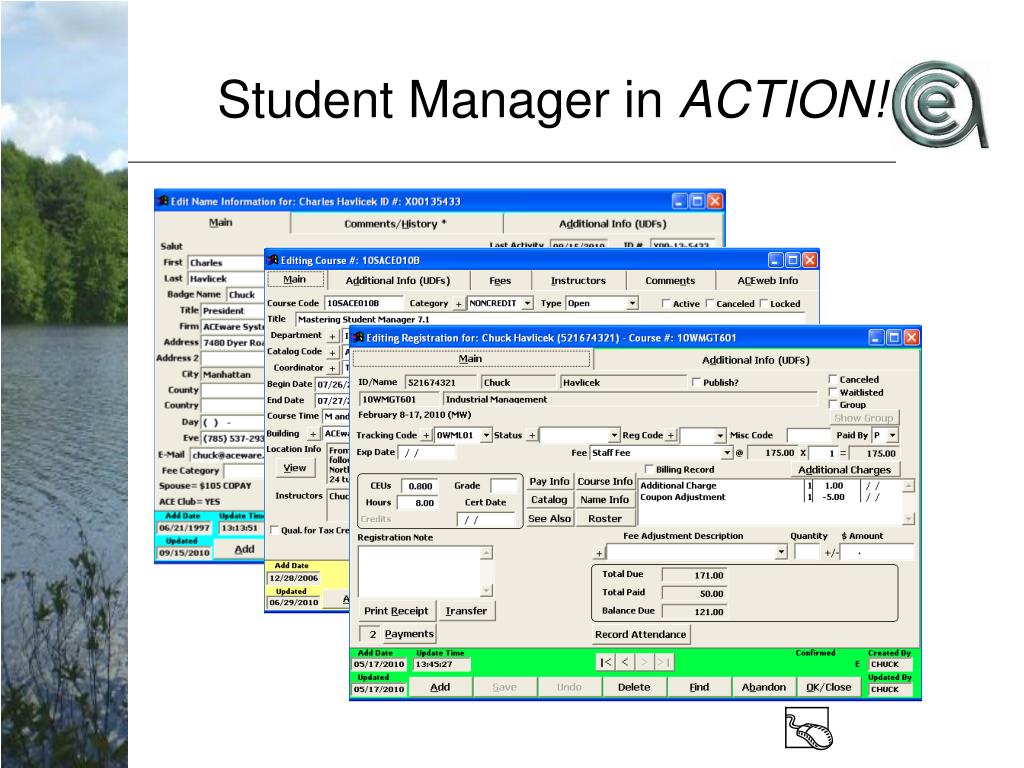Open the NONCREDIT category dropdown

click(527, 304)
